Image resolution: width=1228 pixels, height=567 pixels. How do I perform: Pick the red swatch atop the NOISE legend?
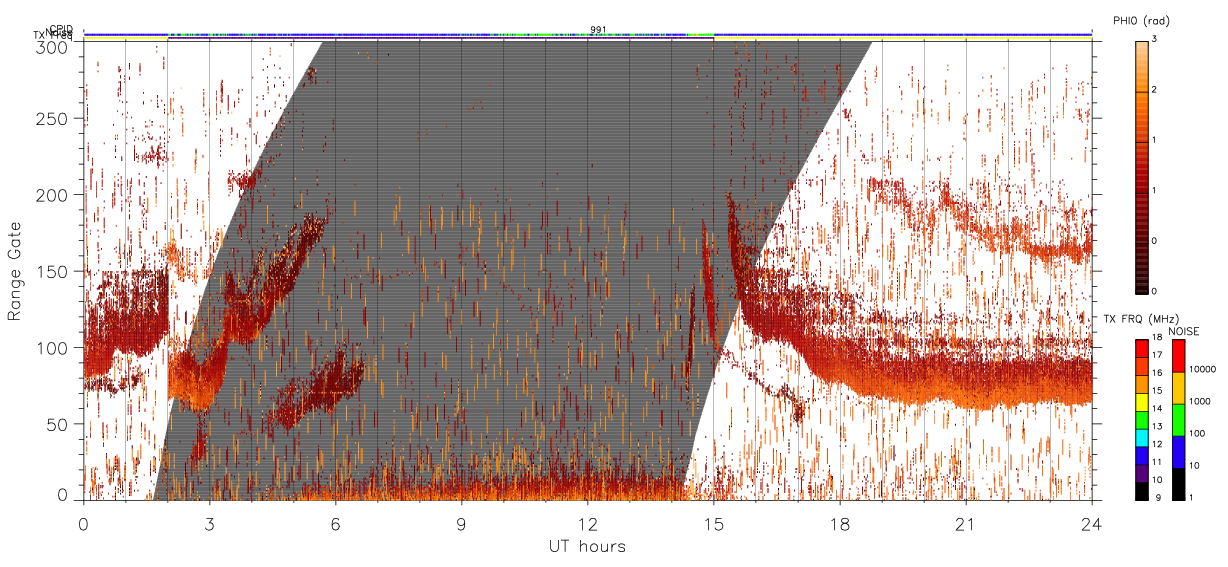(1178, 356)
